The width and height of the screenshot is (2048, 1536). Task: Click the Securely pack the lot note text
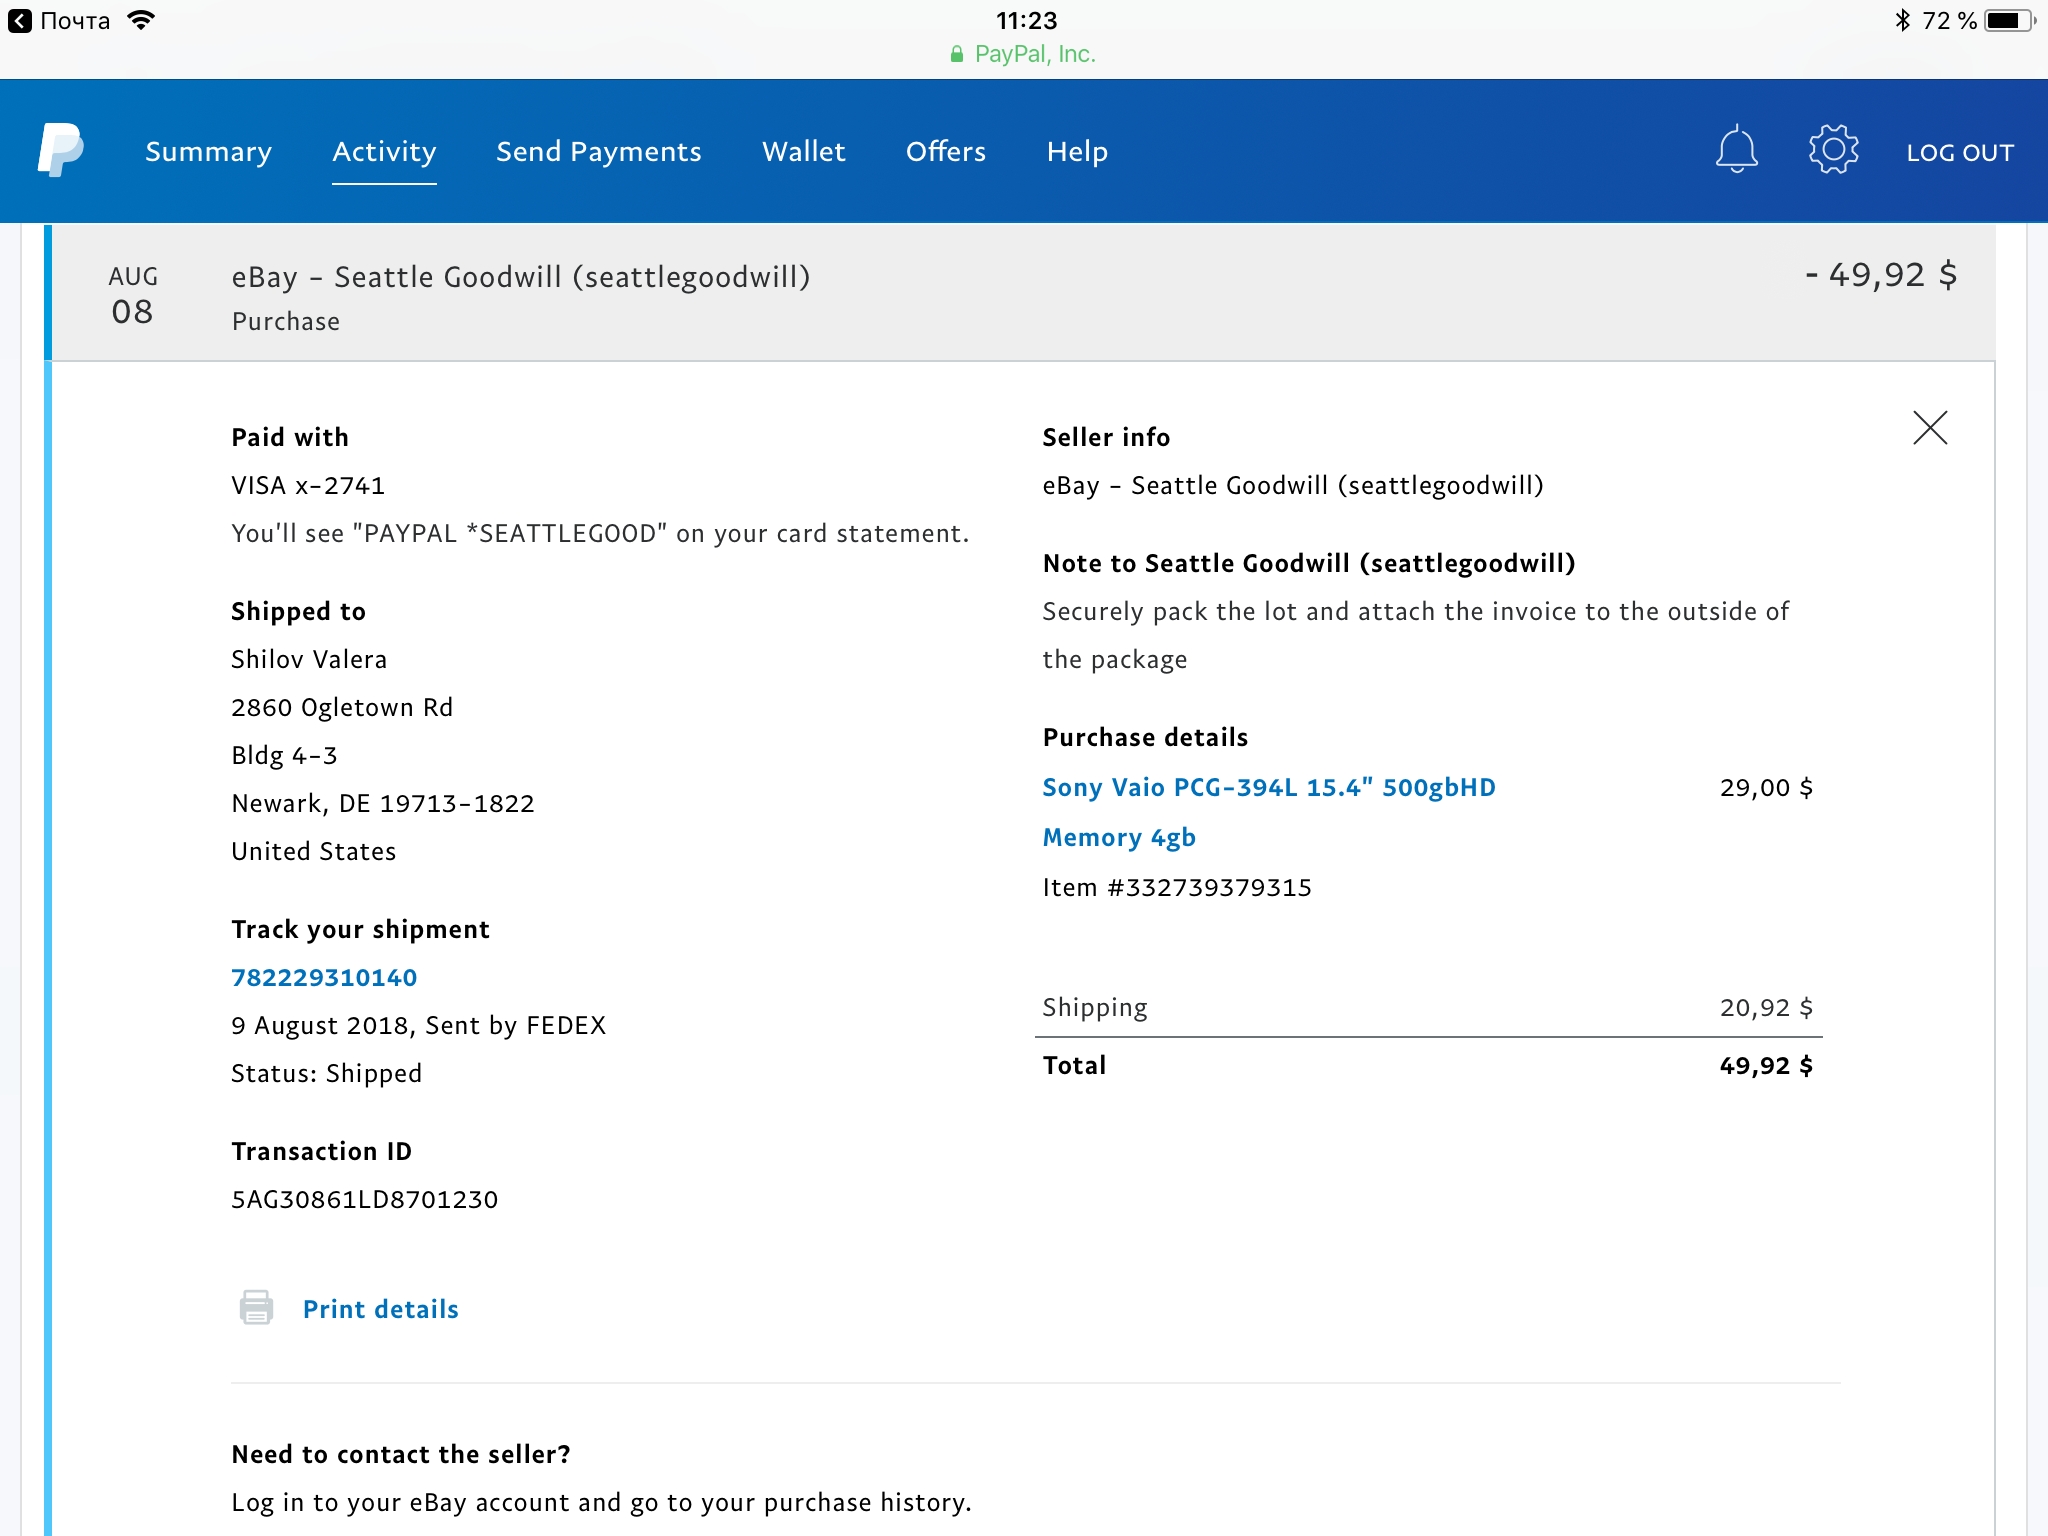click(x=1416, y=635)
